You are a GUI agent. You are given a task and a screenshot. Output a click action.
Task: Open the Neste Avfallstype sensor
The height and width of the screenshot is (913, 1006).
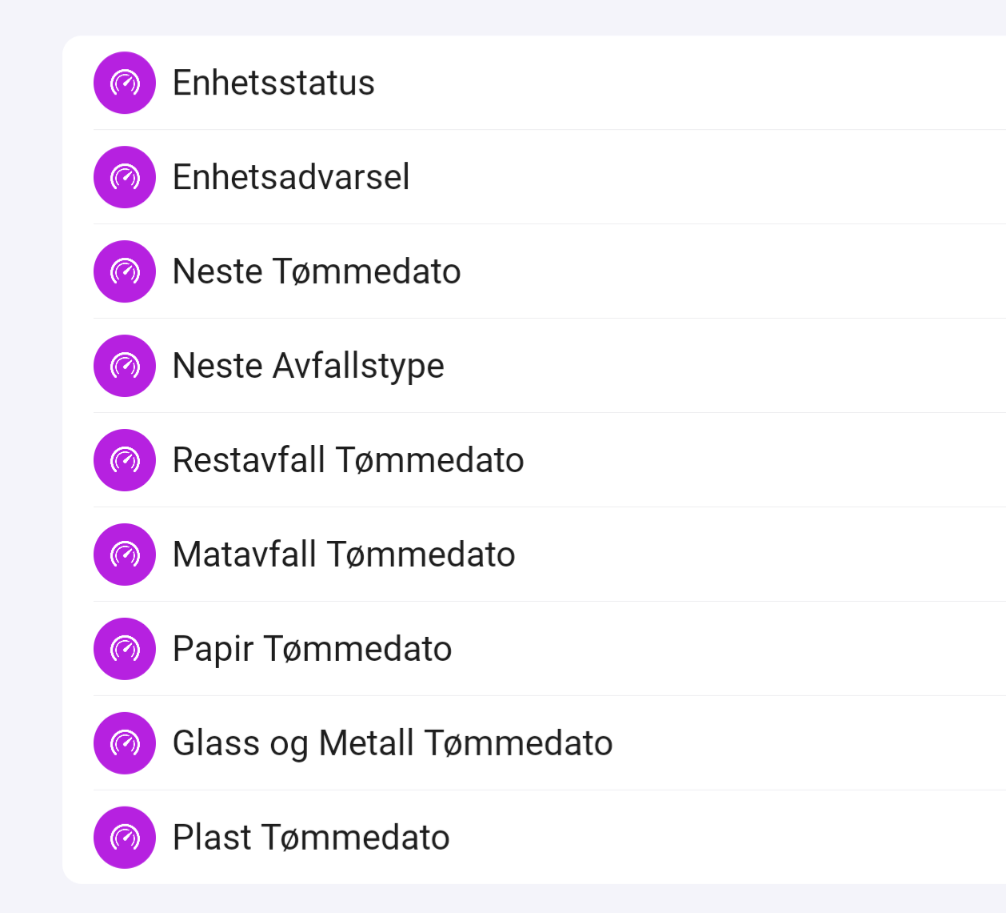tap(308, 366)
